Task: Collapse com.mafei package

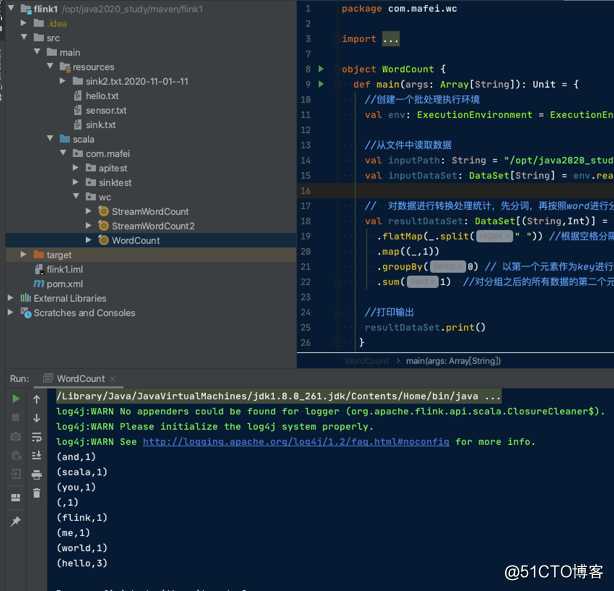Action: click(x=63, y=153)
